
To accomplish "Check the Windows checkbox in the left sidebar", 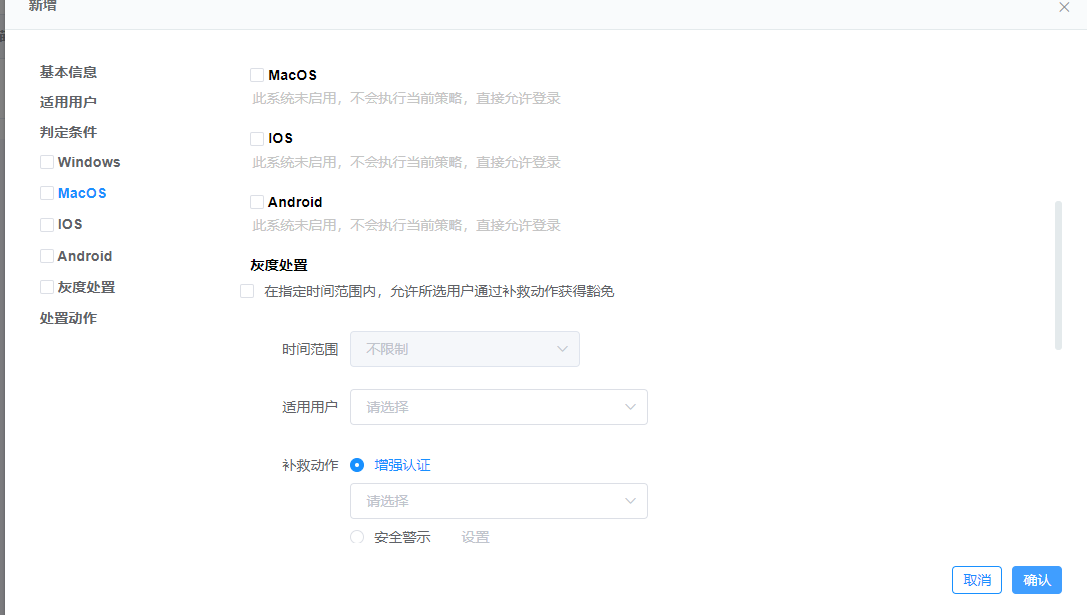I will (46, 161).
